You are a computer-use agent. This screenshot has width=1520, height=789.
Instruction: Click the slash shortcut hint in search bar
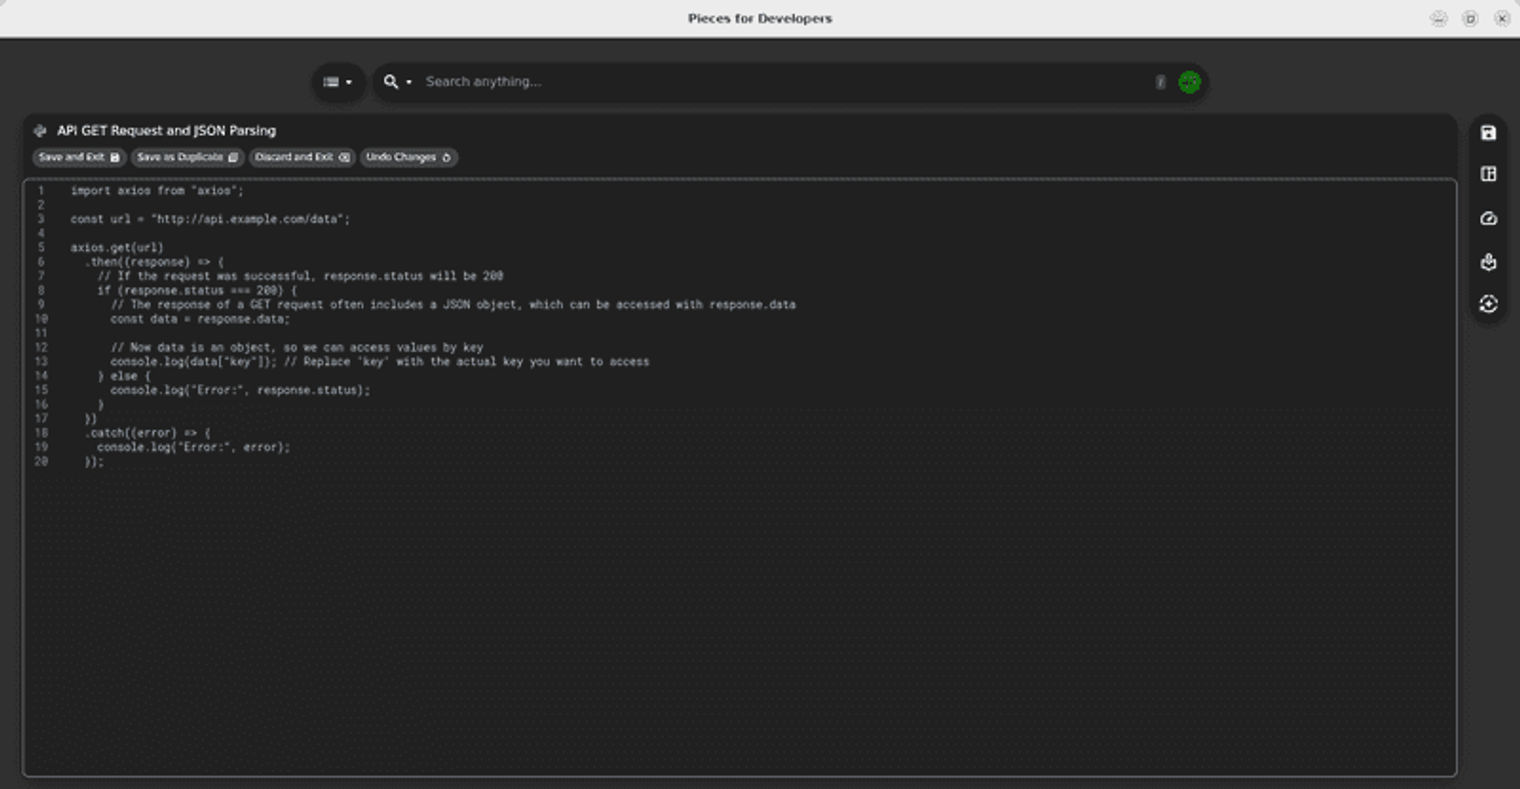[1160, 82]
